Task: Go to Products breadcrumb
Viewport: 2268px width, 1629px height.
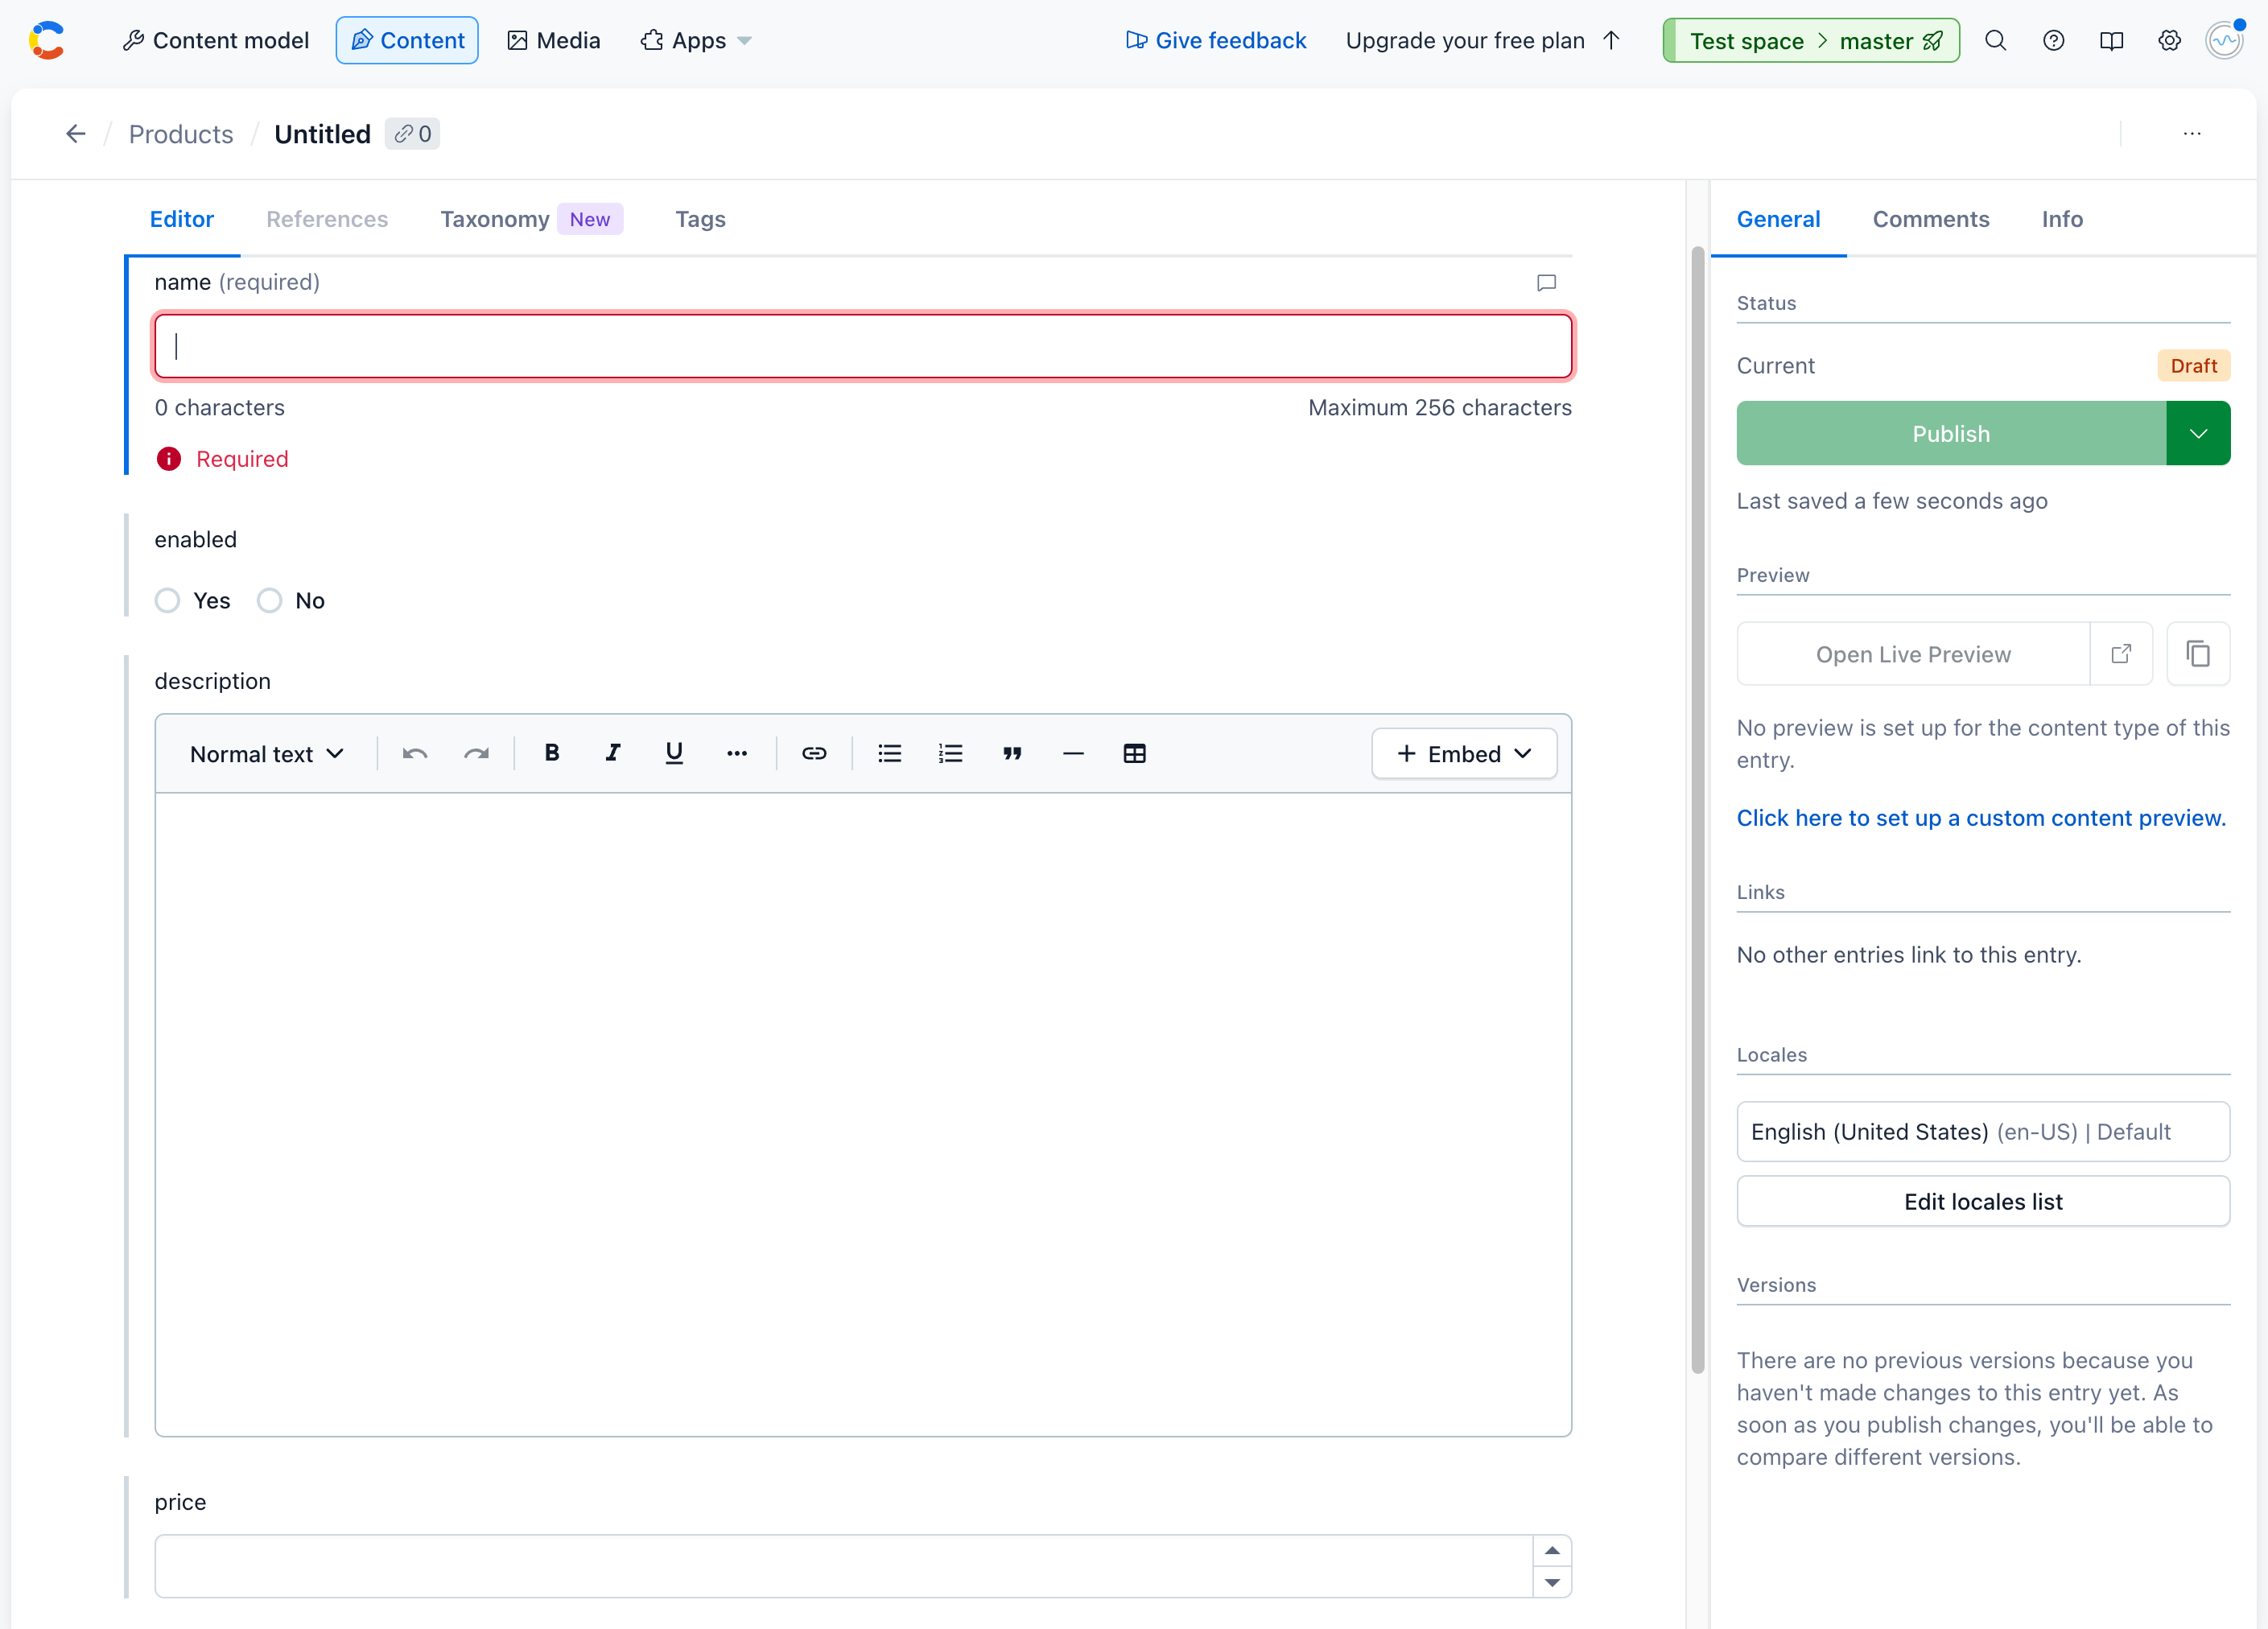Action: (x=181, y=134)
